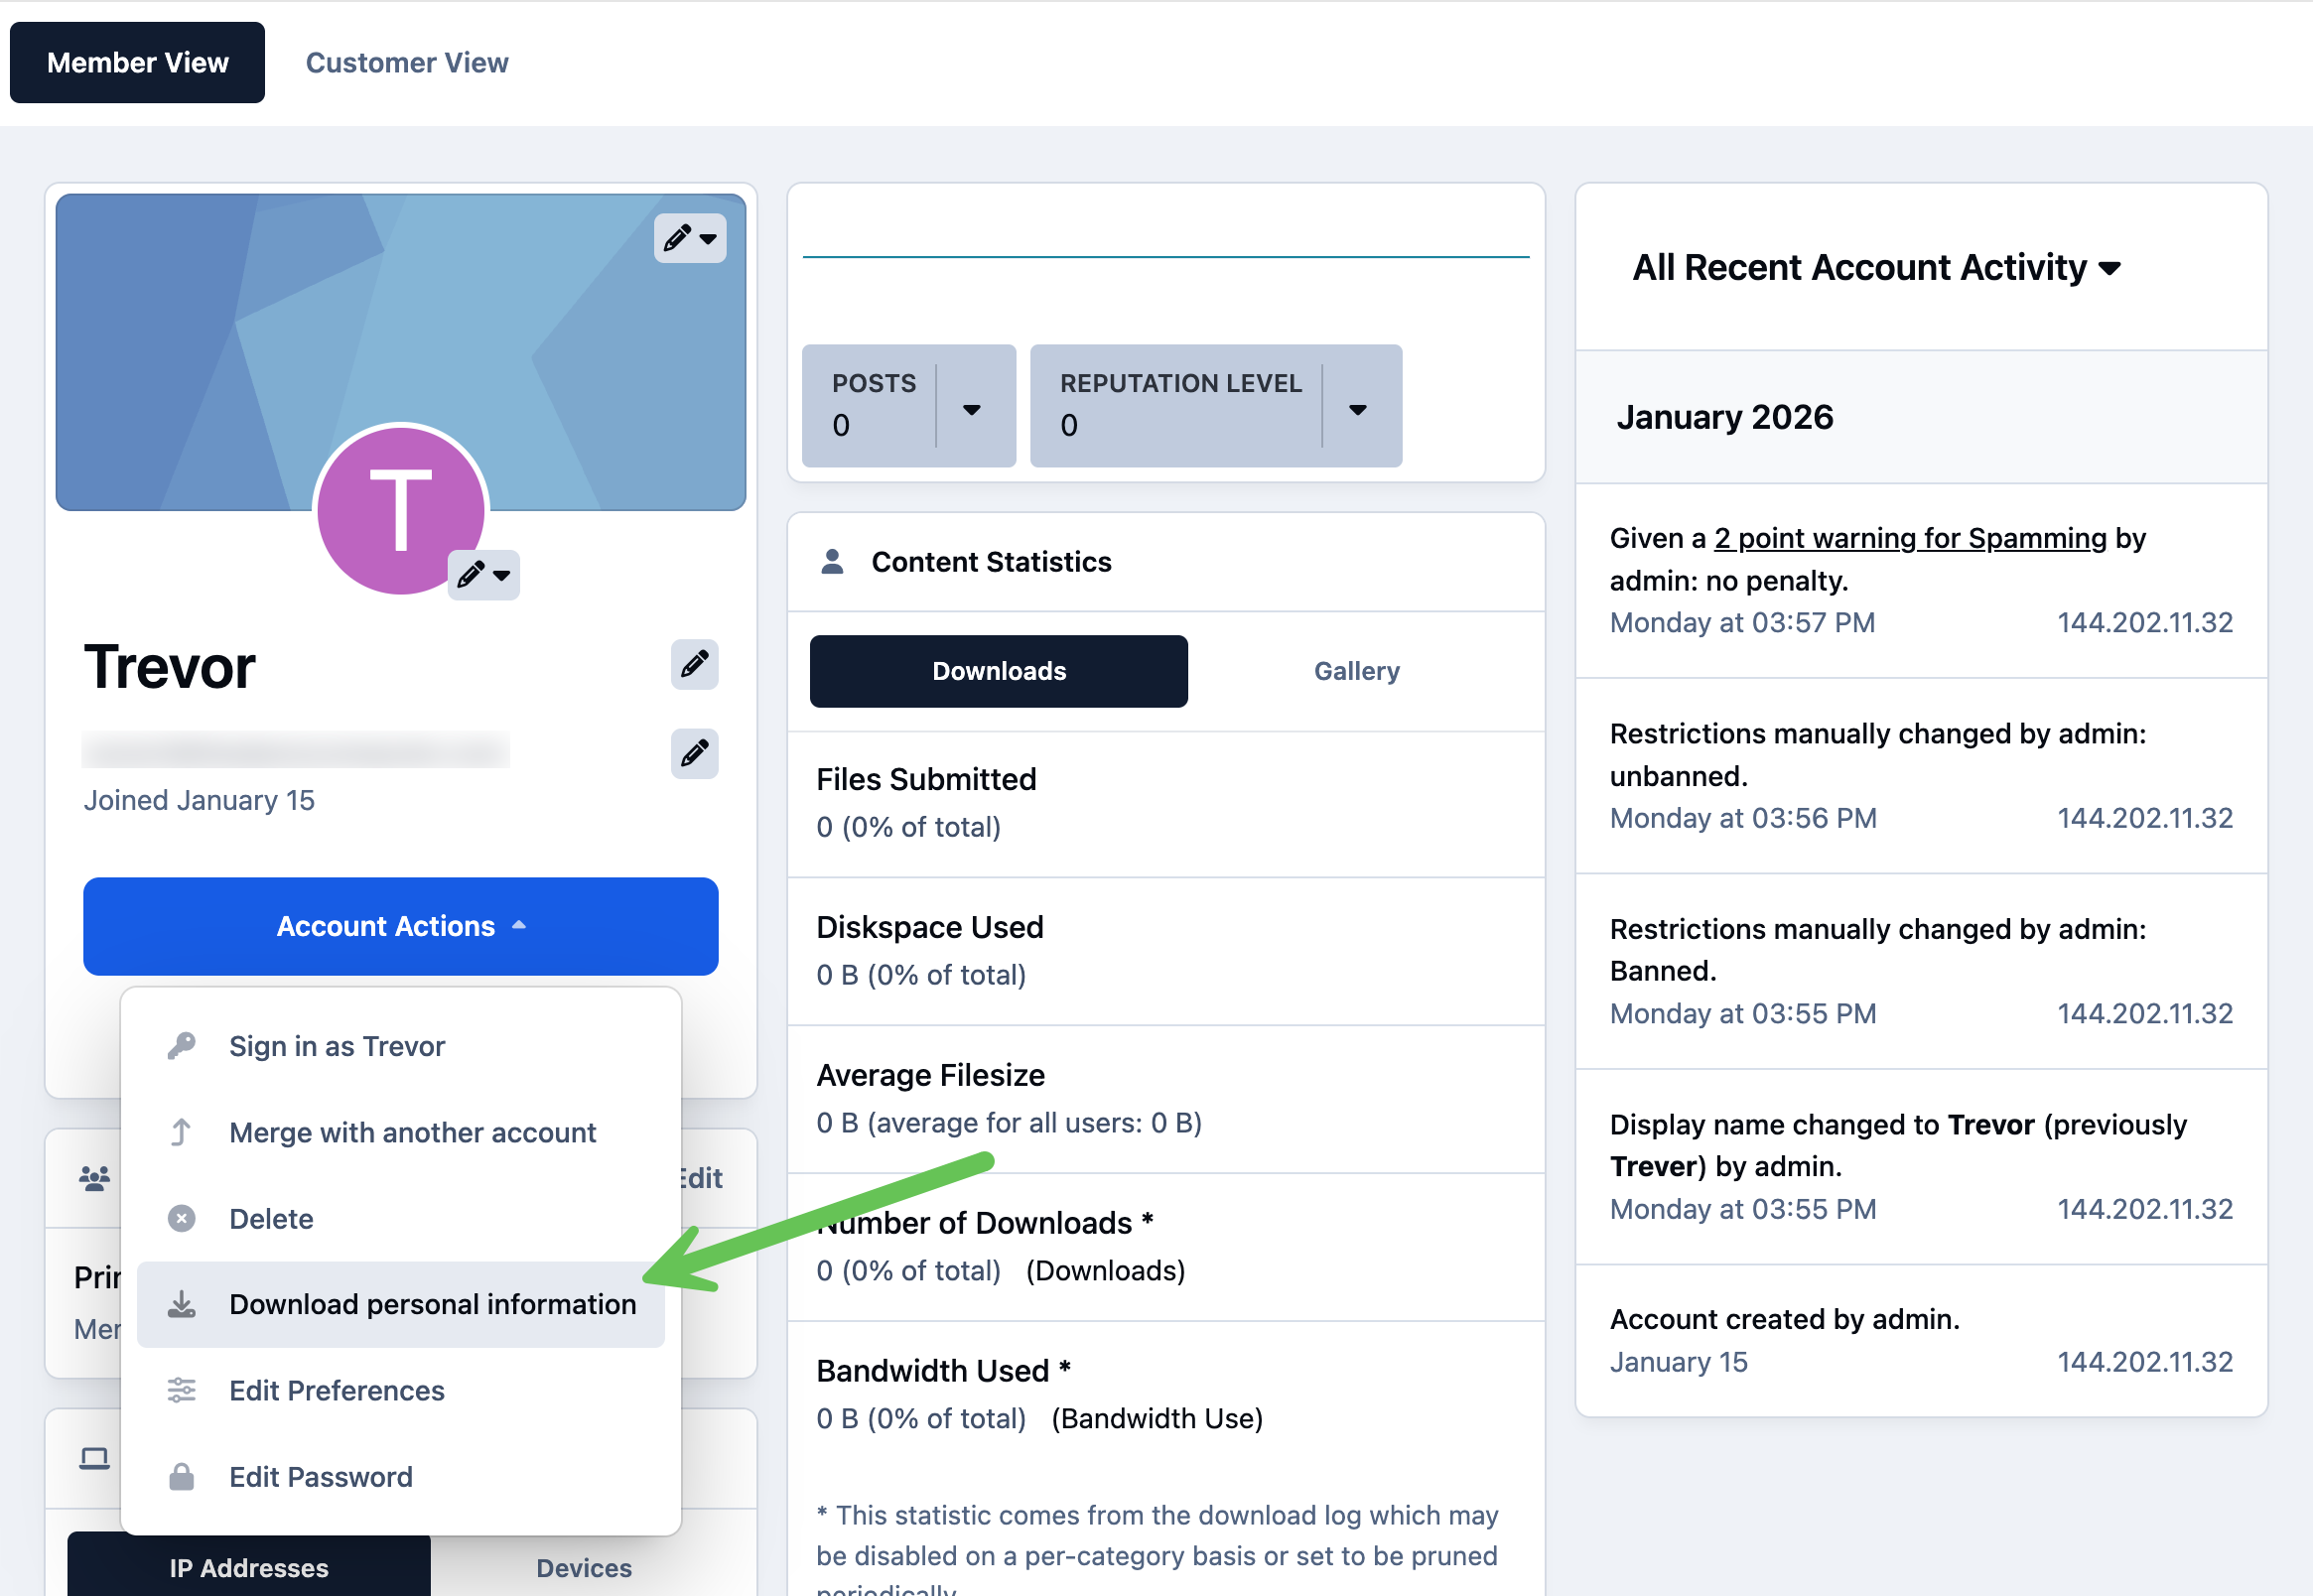Switch to Customer View tab
The image size is (2313, 1596).
407,62
